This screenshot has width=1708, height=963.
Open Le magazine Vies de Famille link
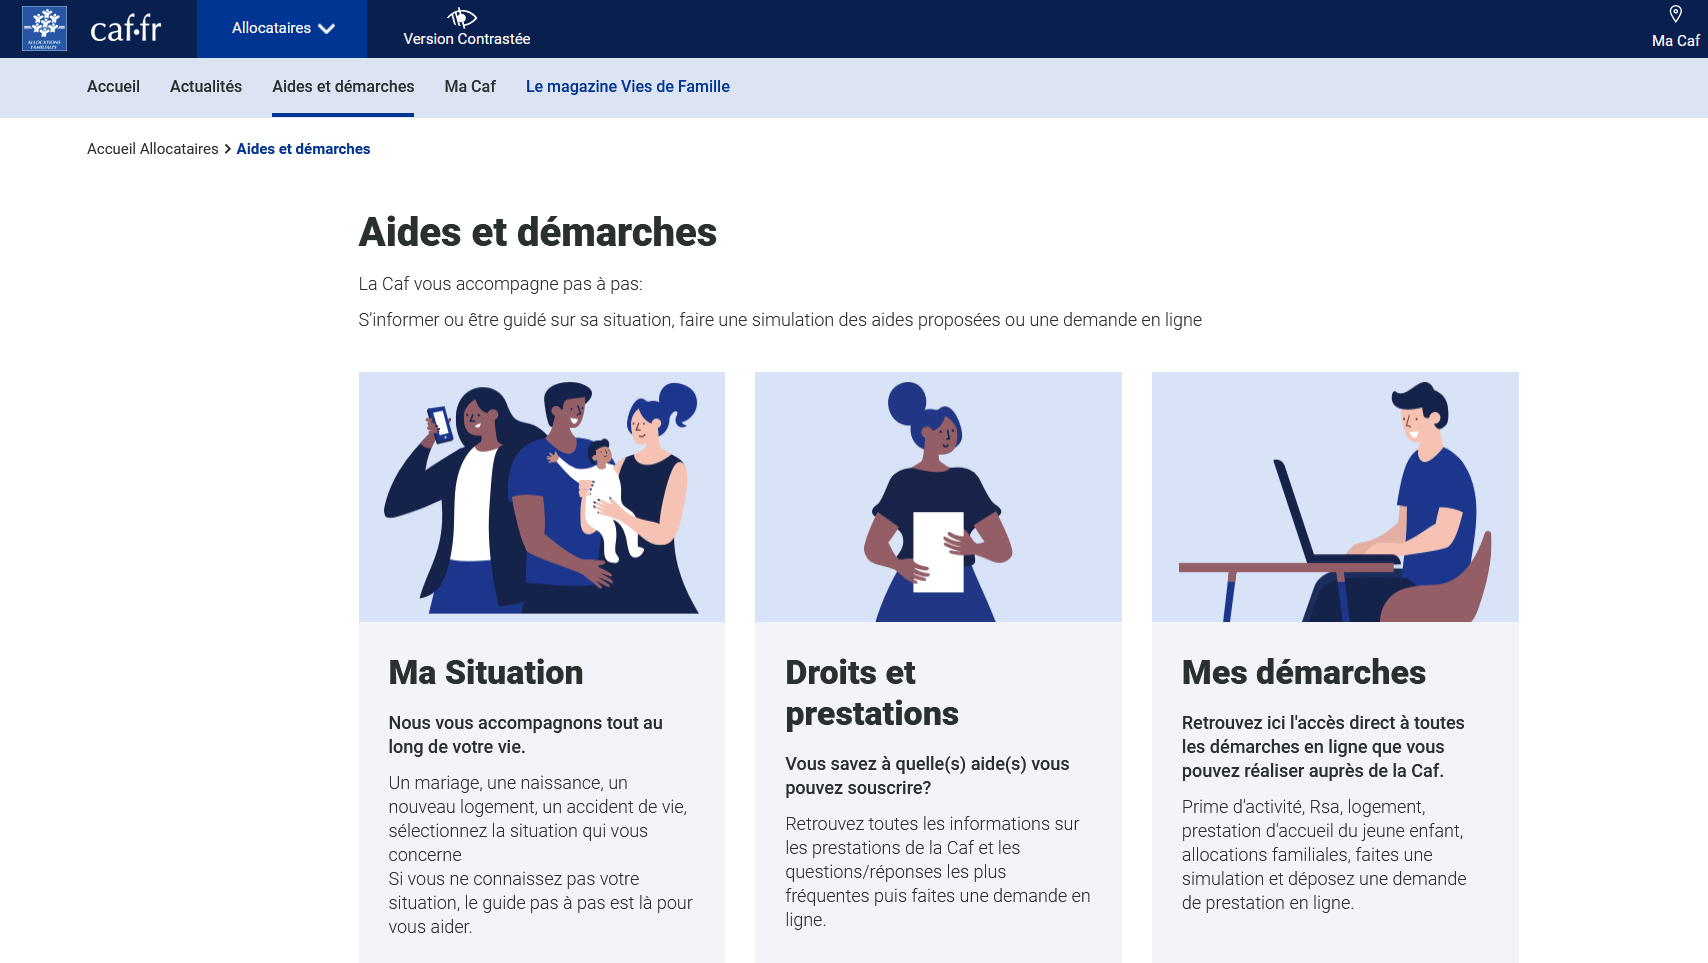point(627,87)
